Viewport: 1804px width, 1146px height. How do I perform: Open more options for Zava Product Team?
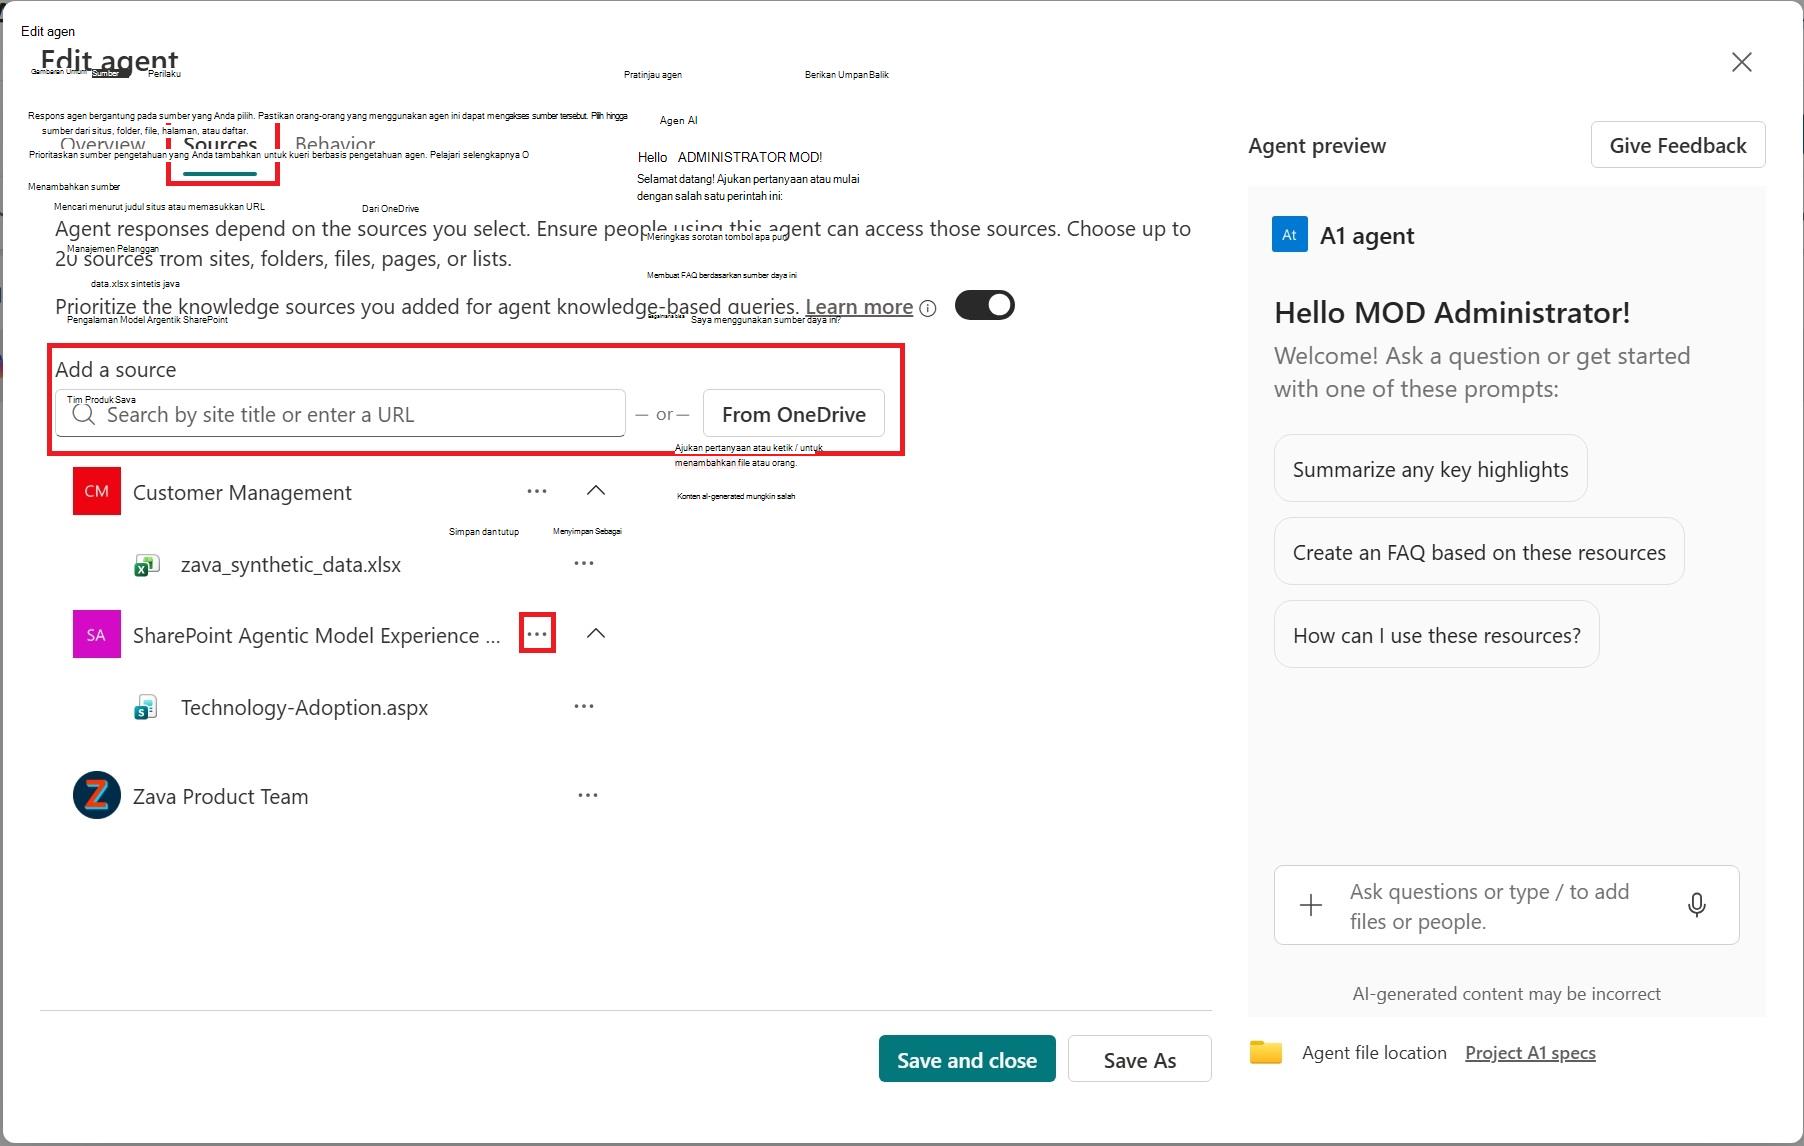588,795
